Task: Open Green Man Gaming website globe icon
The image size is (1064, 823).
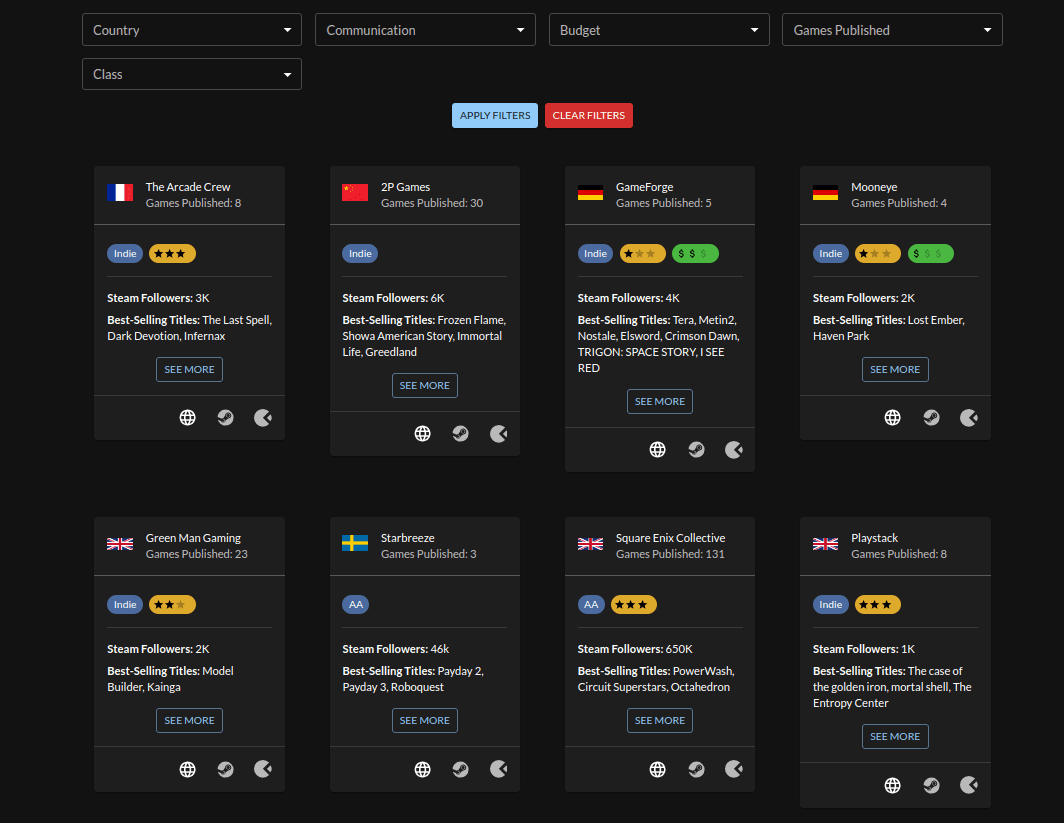Action: pyautogui.click(x=187, y=769)
